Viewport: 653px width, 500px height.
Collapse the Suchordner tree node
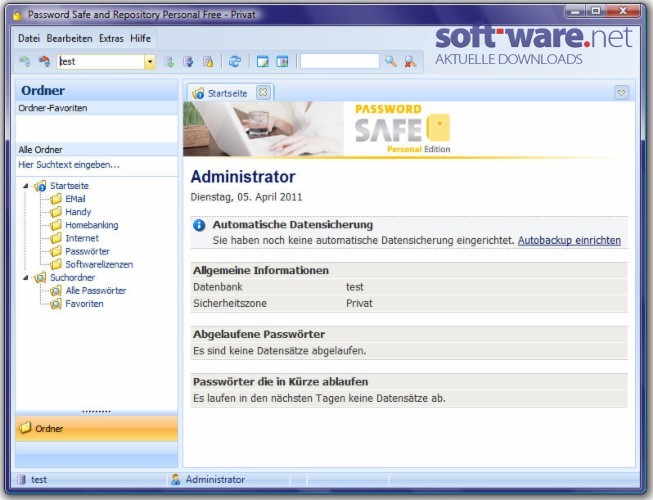26,277
